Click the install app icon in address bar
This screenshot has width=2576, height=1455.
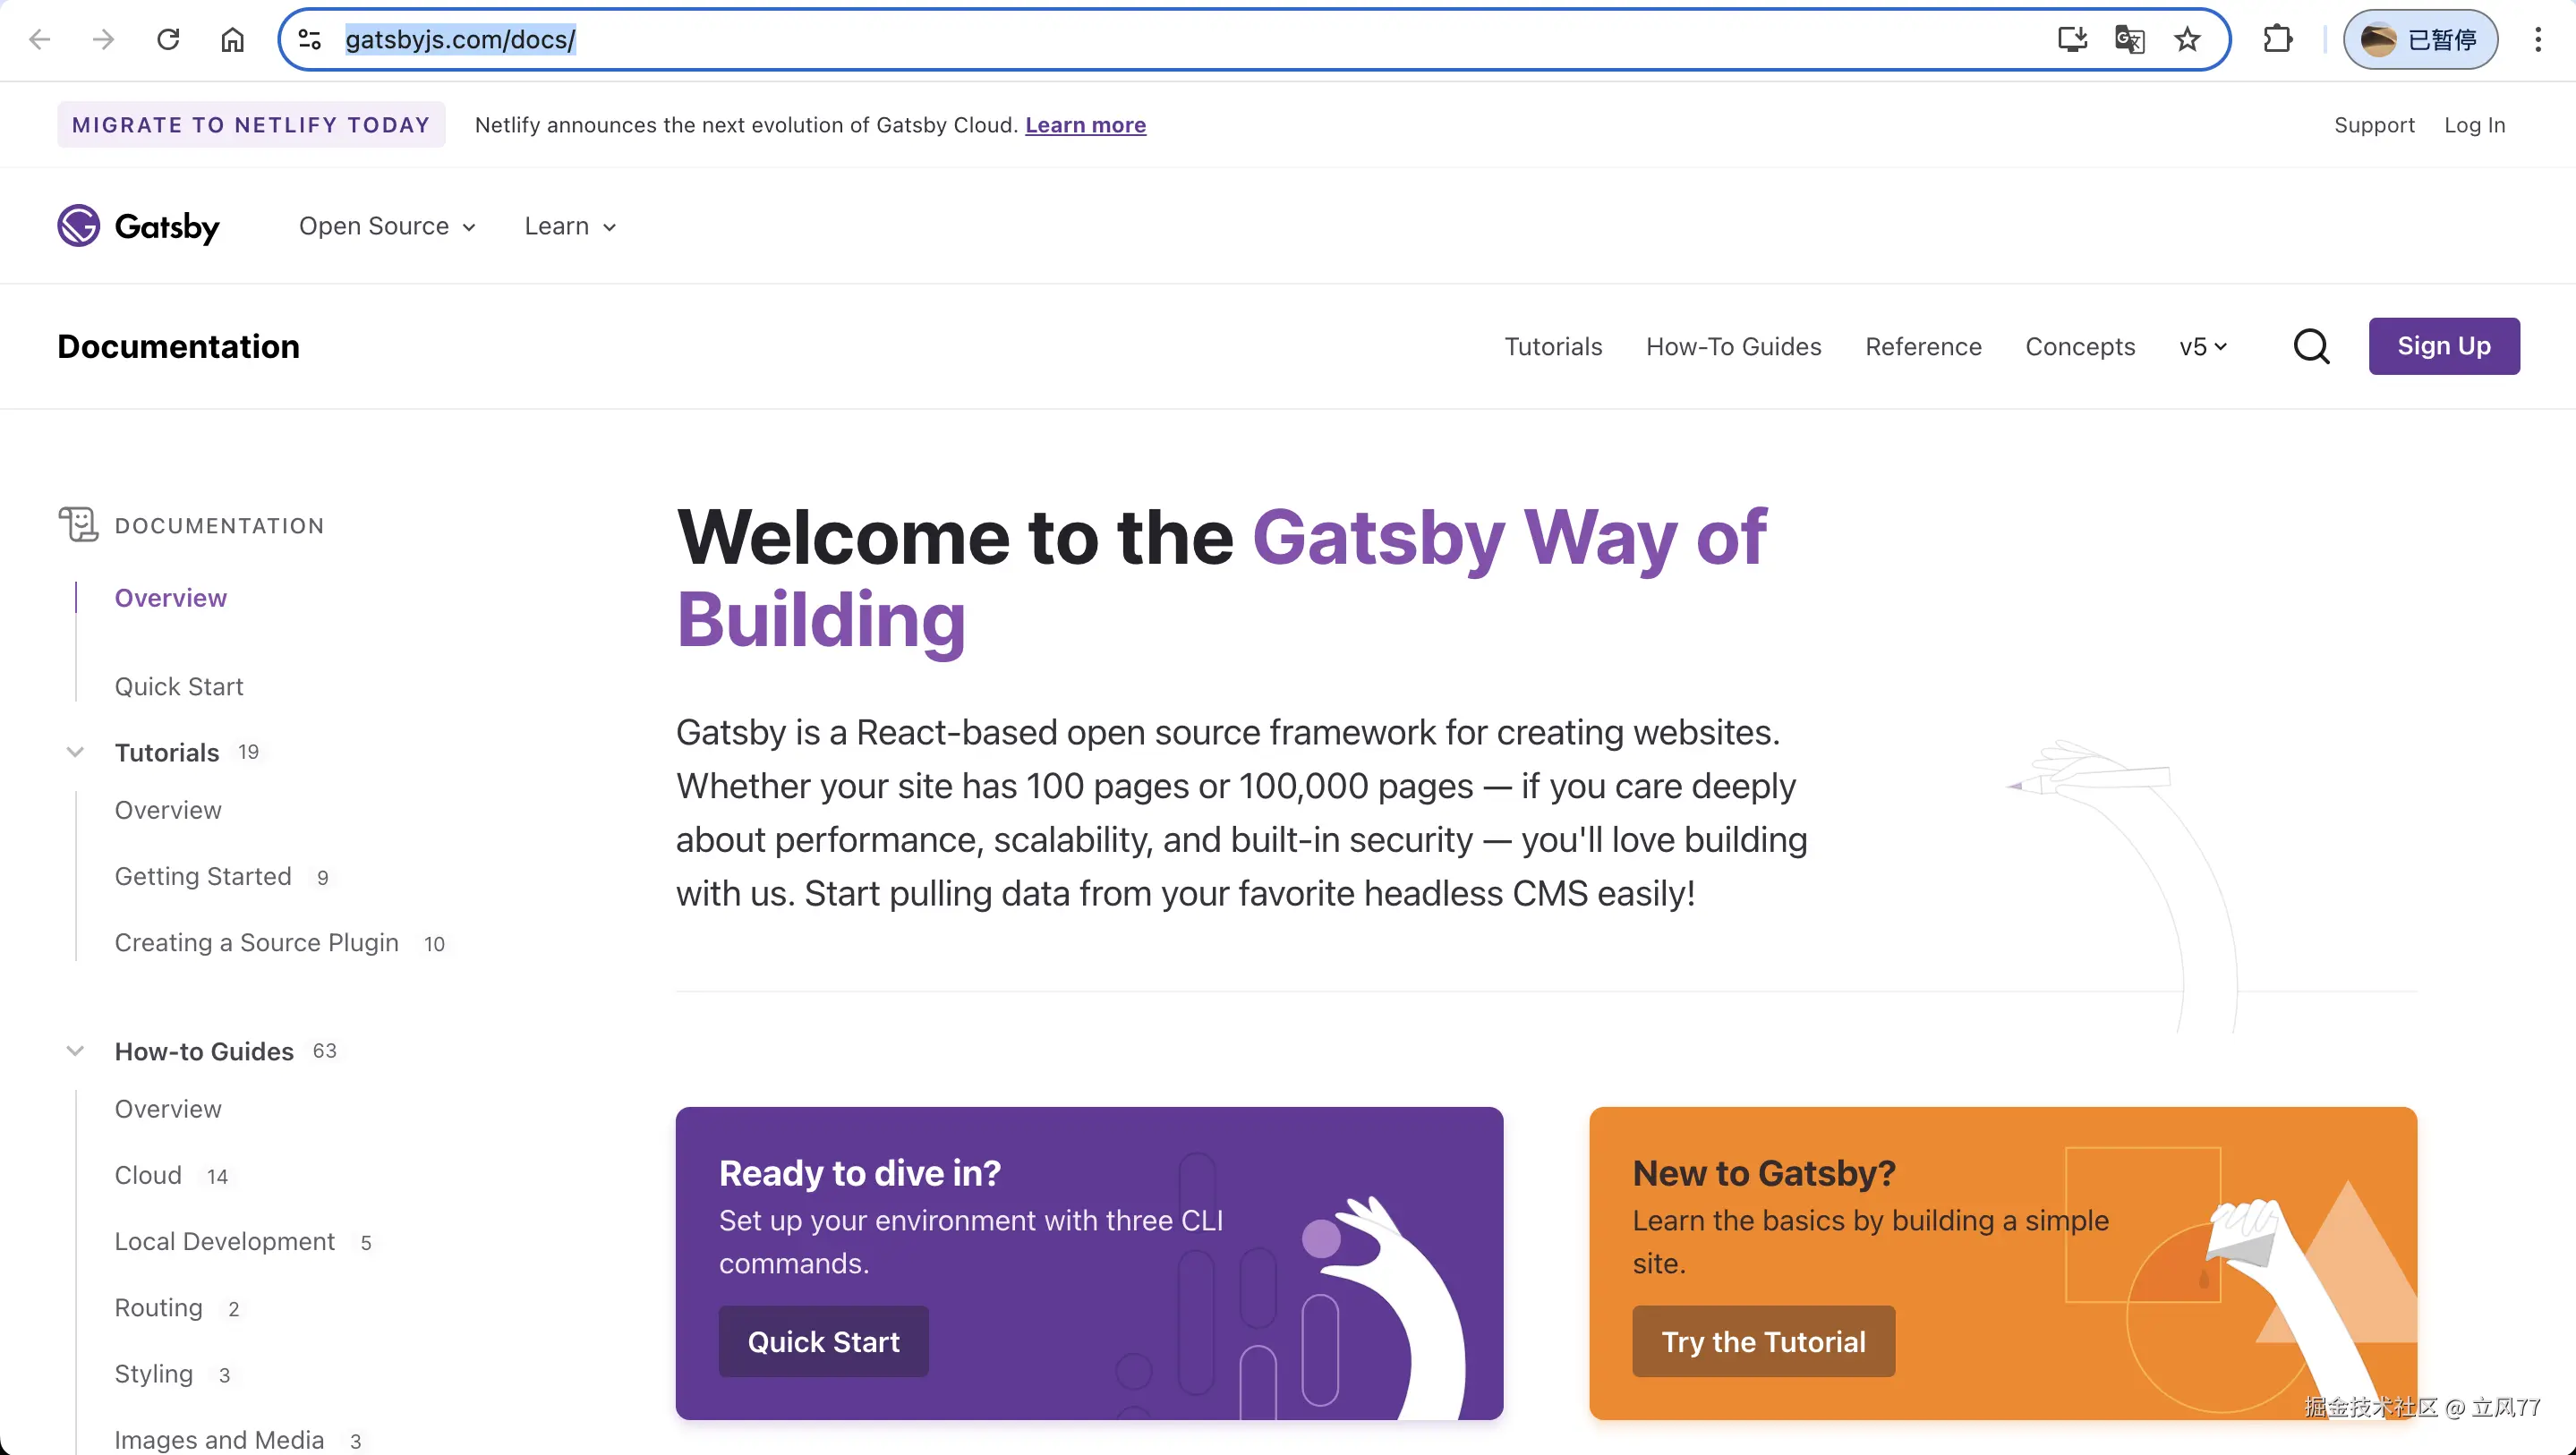[2072, 40]
